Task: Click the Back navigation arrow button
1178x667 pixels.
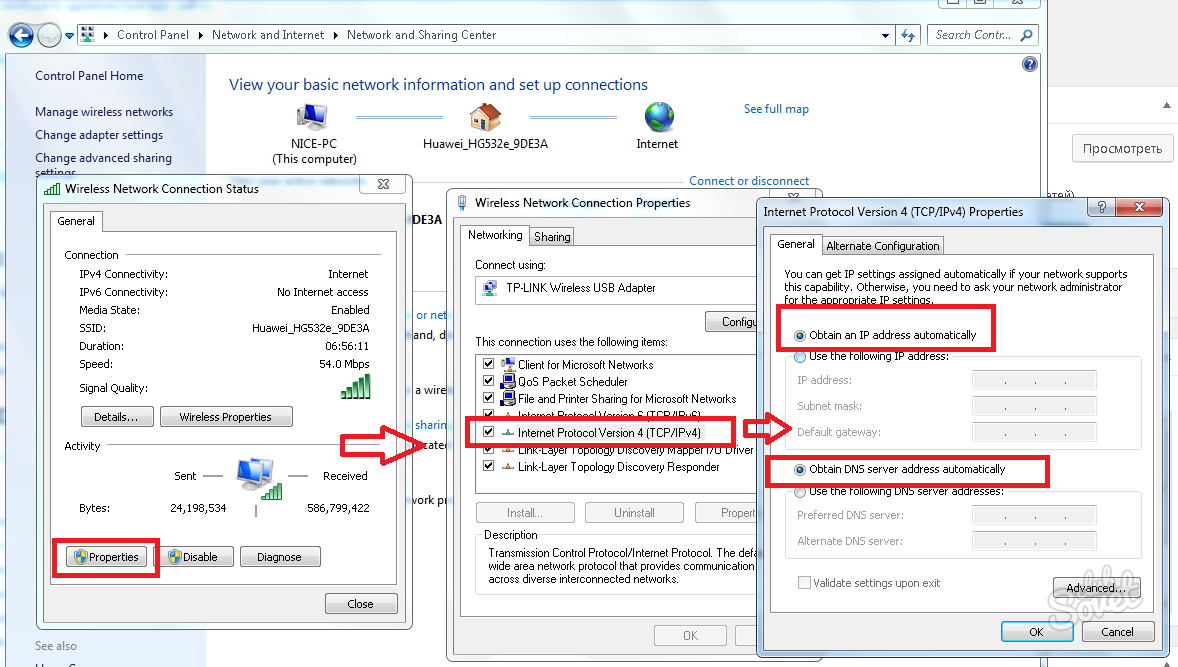Action: (x=20, y=35)
